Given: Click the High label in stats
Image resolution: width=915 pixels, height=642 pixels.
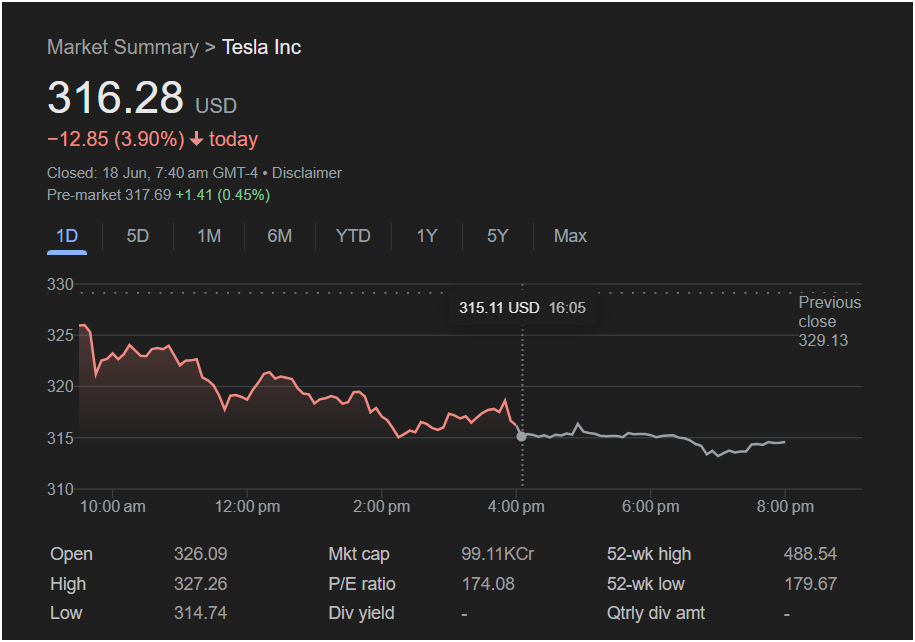Looking at the screenshot, I should (68, 584).
